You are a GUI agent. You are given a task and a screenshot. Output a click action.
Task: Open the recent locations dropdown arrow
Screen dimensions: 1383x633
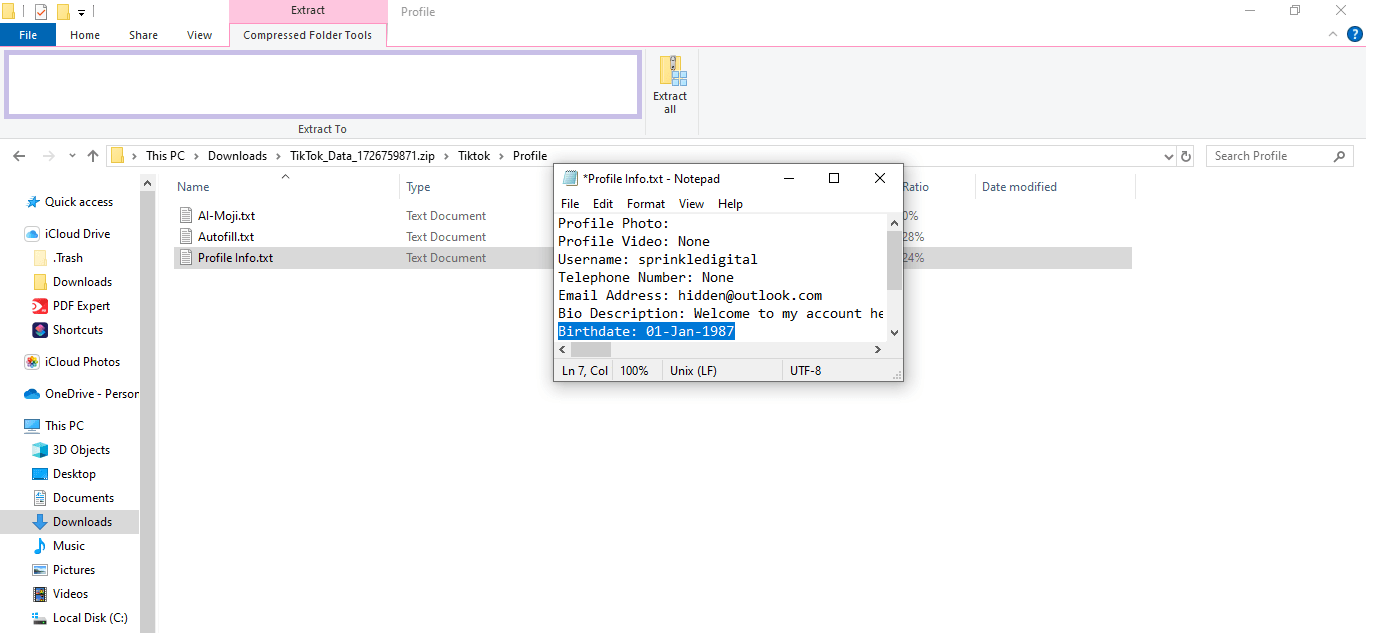click(72, 156)
